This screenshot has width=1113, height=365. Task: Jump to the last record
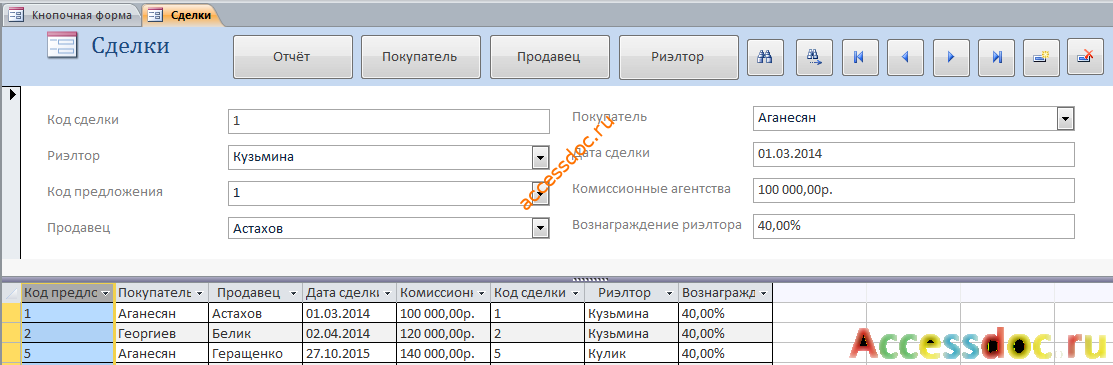[x=996, y=57]
